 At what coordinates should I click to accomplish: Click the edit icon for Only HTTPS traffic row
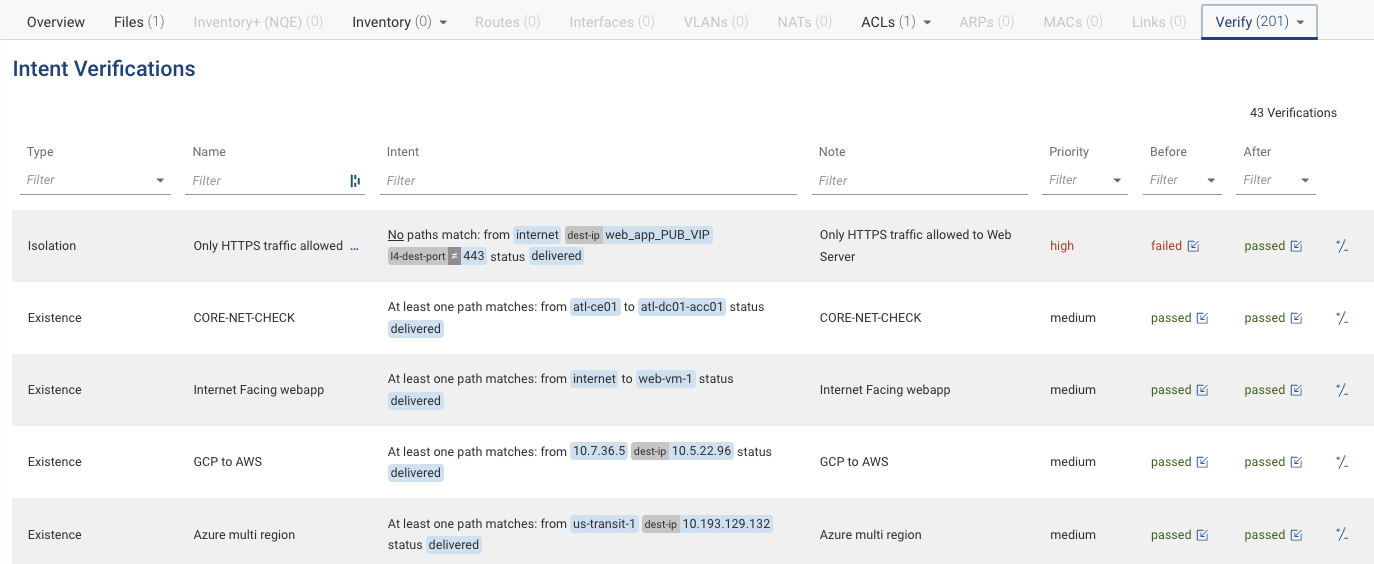point(1342,246)
